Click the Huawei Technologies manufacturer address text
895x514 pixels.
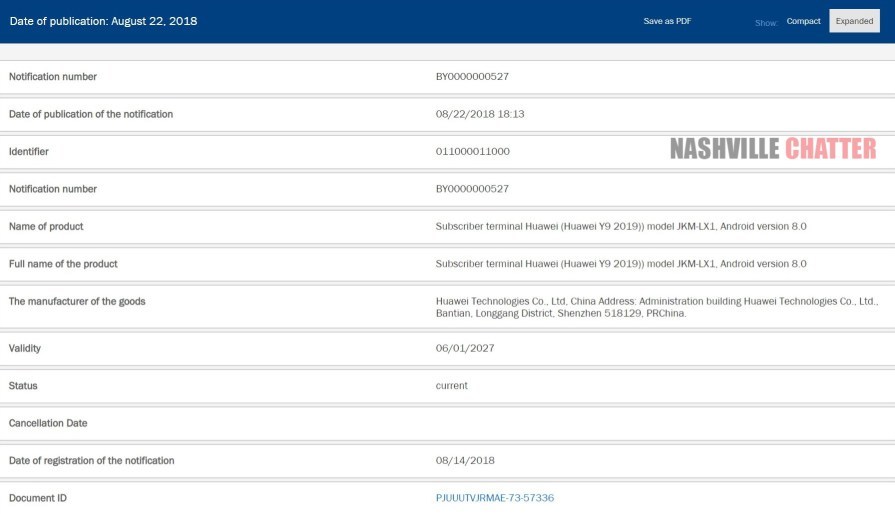click(x=656, y=307)
